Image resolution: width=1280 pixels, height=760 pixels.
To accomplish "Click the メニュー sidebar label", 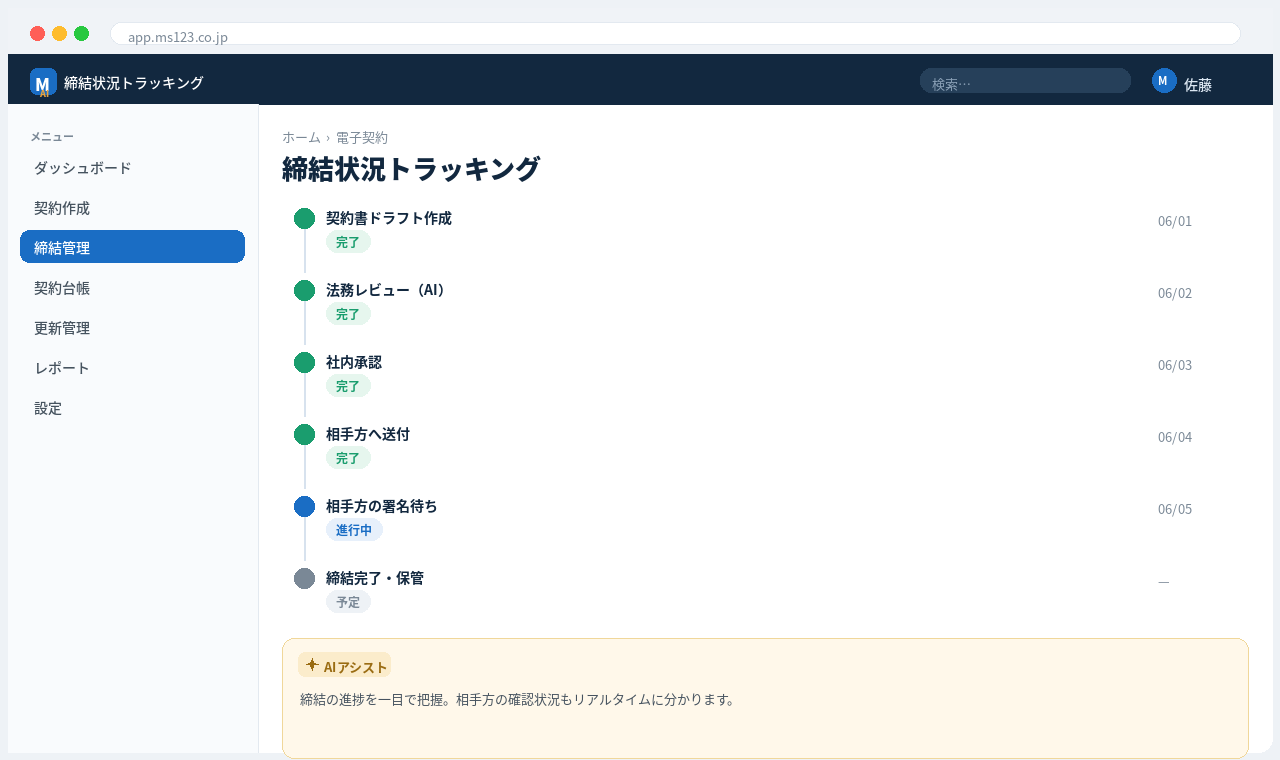I will click(x=52, y=136).
